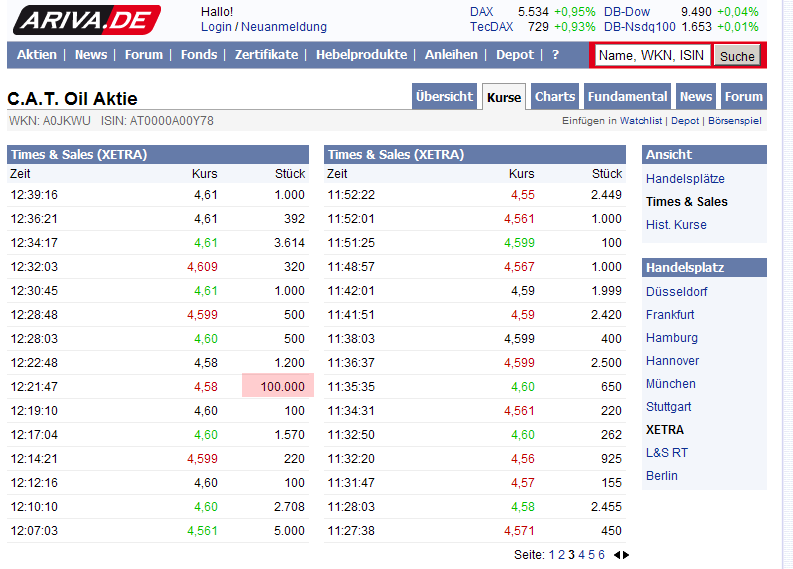Open the TecDAX index link
This screenshot has width=793, height=569.
[491, 27]
